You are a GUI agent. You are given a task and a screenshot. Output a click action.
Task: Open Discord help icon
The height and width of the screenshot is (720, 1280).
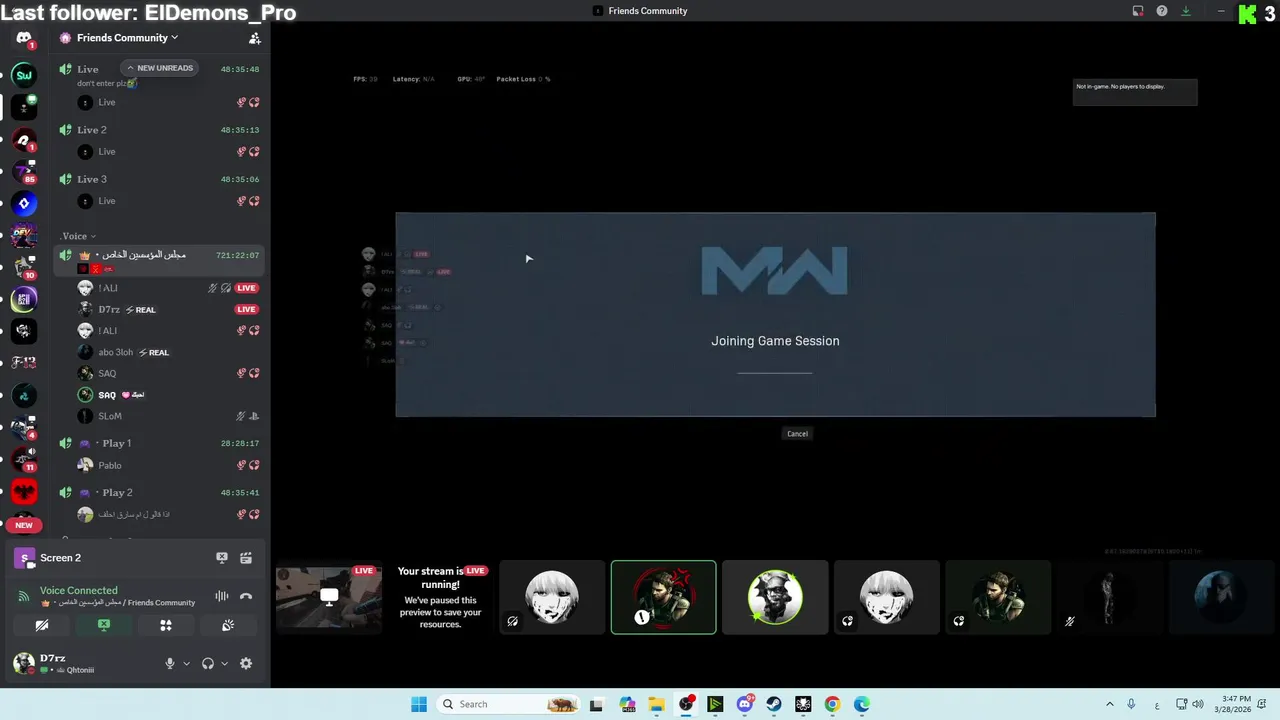click(1162, 11)
